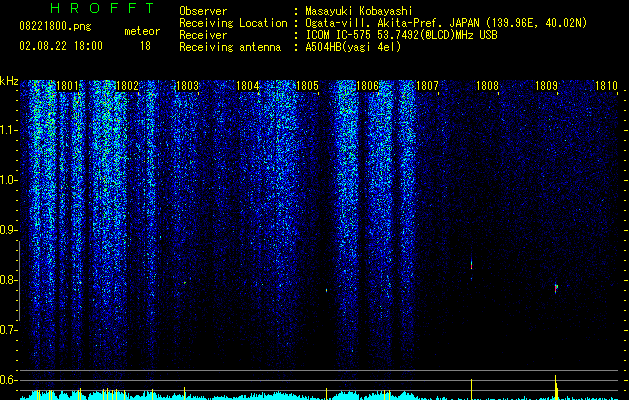Click the Observer label
The width and height of the screenshot is (629, 400).
[x=203, y=11]
